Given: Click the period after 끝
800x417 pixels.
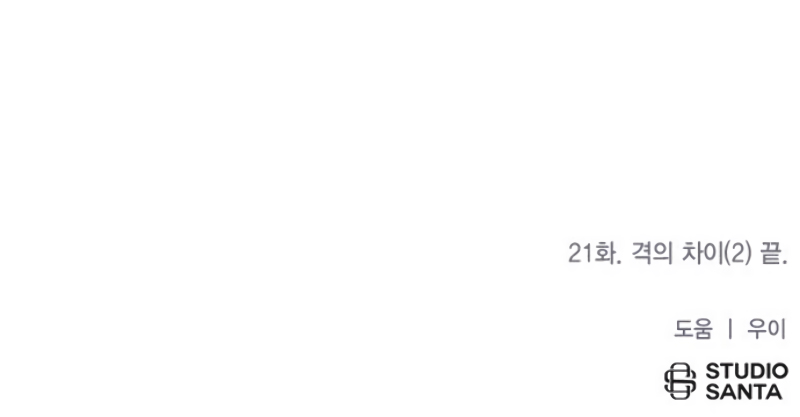Looking at the screenshot, I should (785, 262).
